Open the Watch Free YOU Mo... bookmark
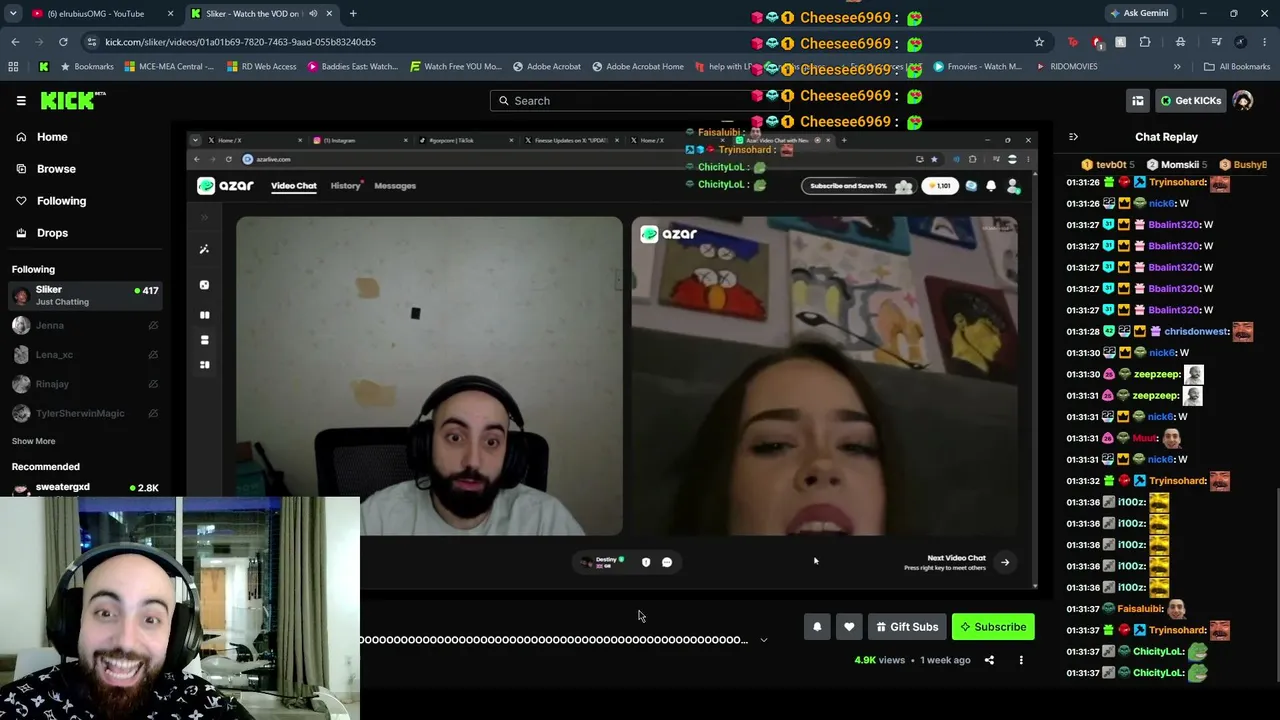 click(x=456, y=66)
